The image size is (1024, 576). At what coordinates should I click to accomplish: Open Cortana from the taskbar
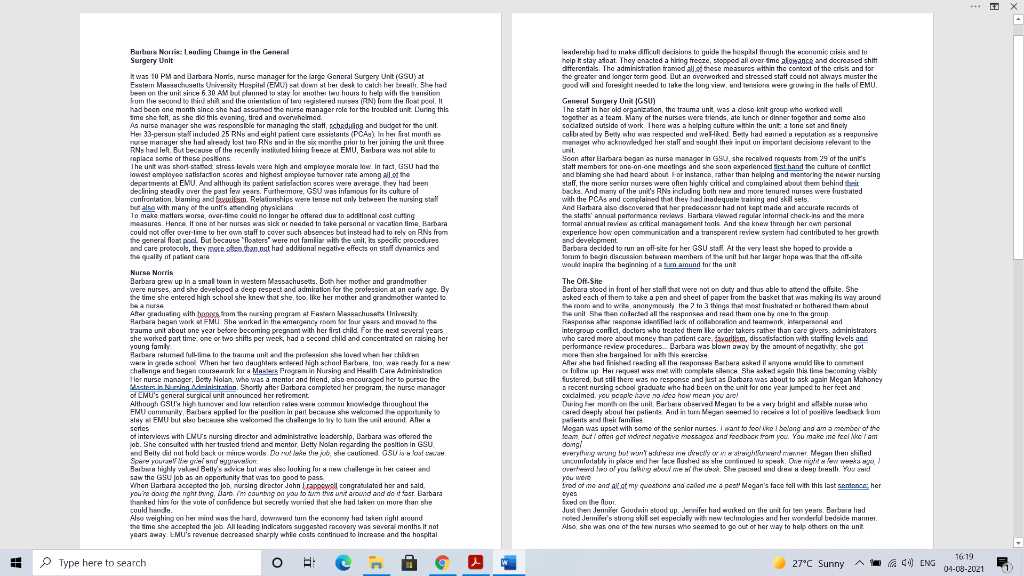click(x=277, y=562)
